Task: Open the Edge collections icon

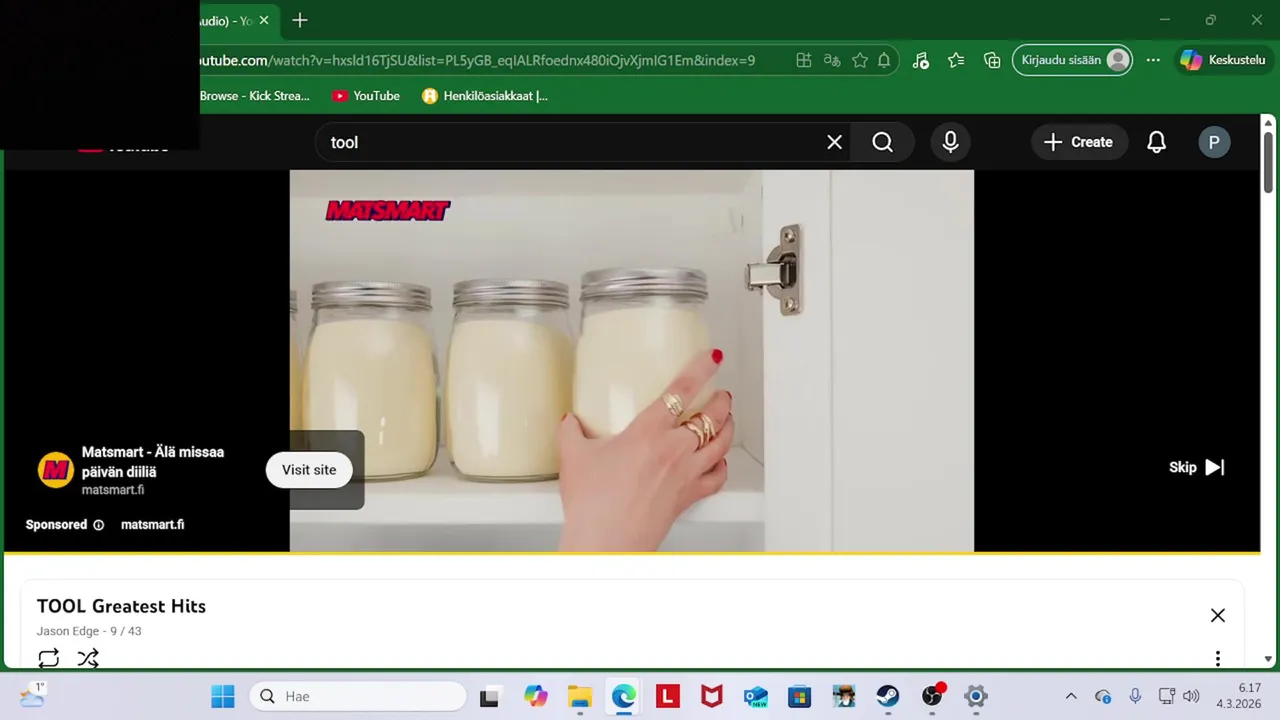Action: 992,60
